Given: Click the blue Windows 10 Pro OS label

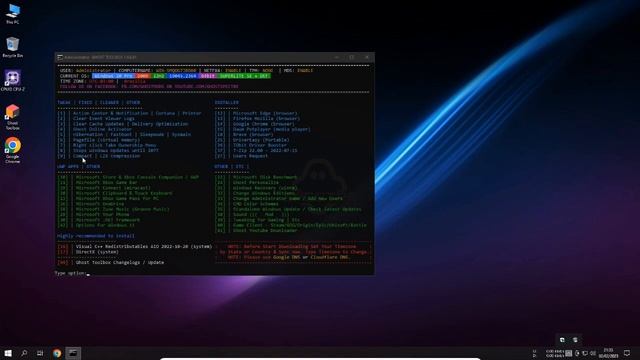Looking at the screenshot, I should 113,76.
